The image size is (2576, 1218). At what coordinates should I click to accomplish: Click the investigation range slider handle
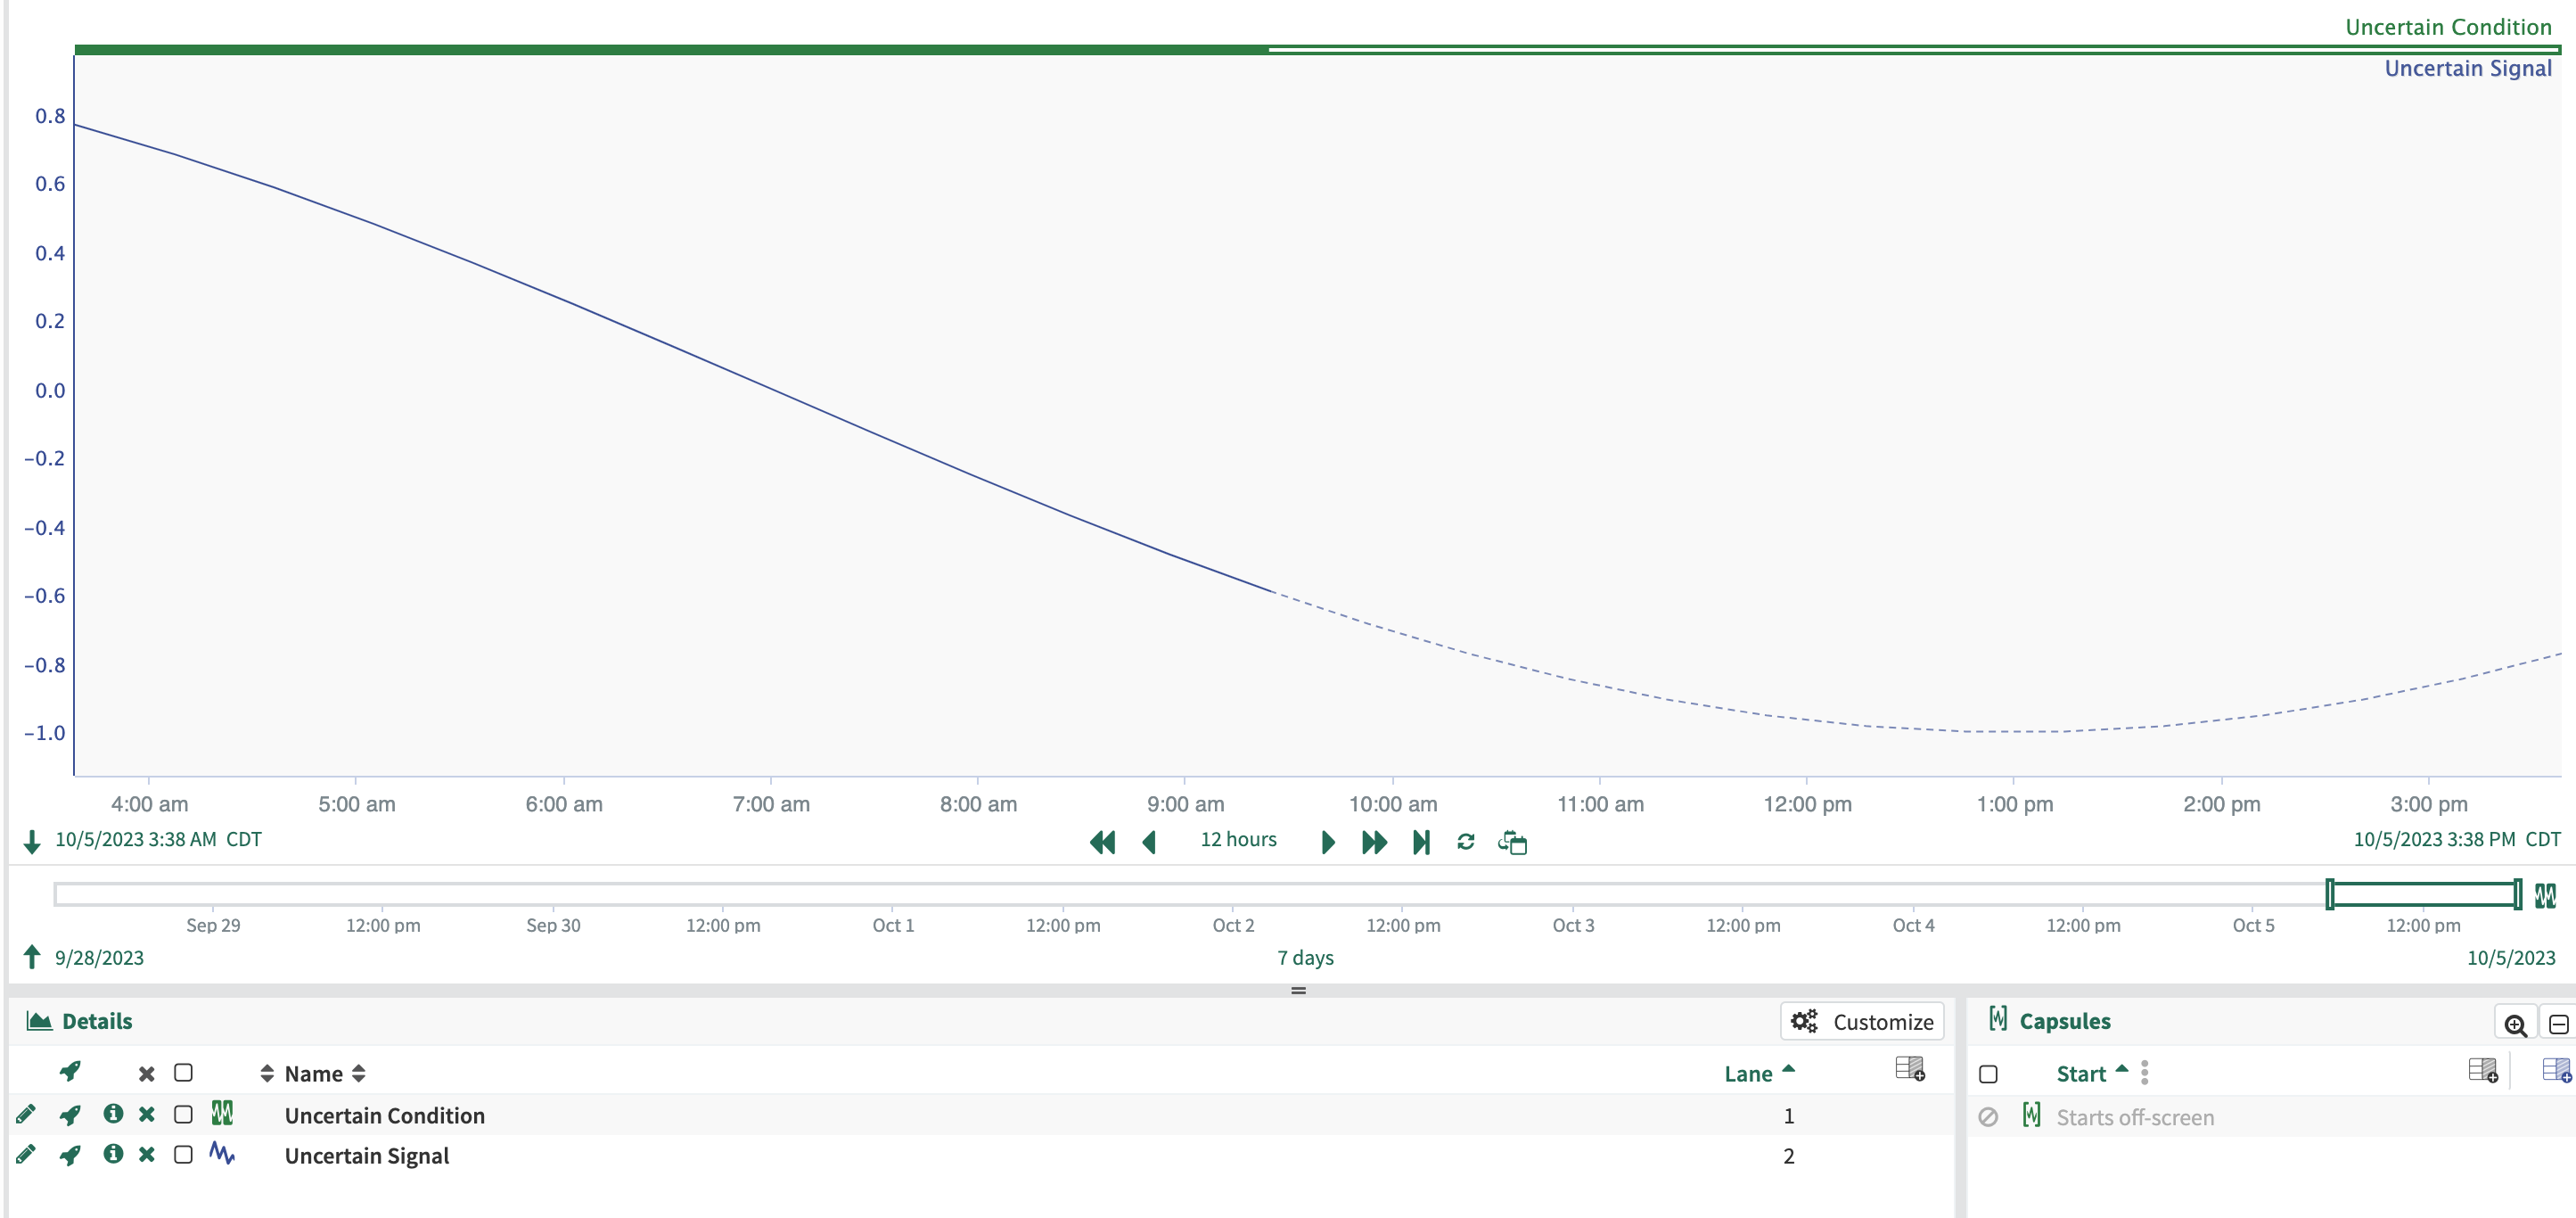click(x=2330, y=894)
